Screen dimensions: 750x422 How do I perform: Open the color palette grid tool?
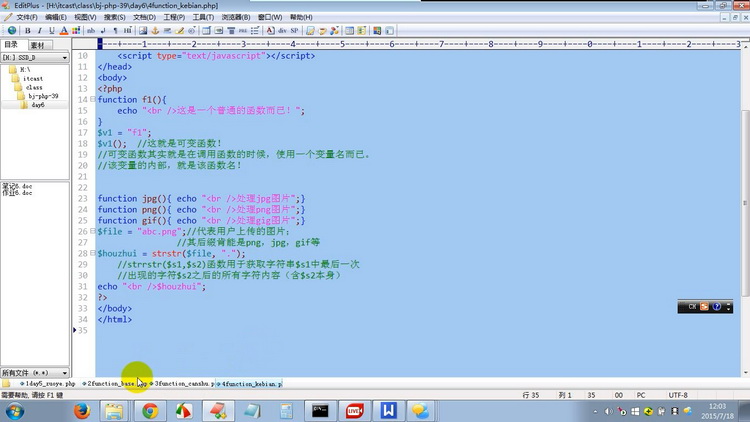coord(76,31)
